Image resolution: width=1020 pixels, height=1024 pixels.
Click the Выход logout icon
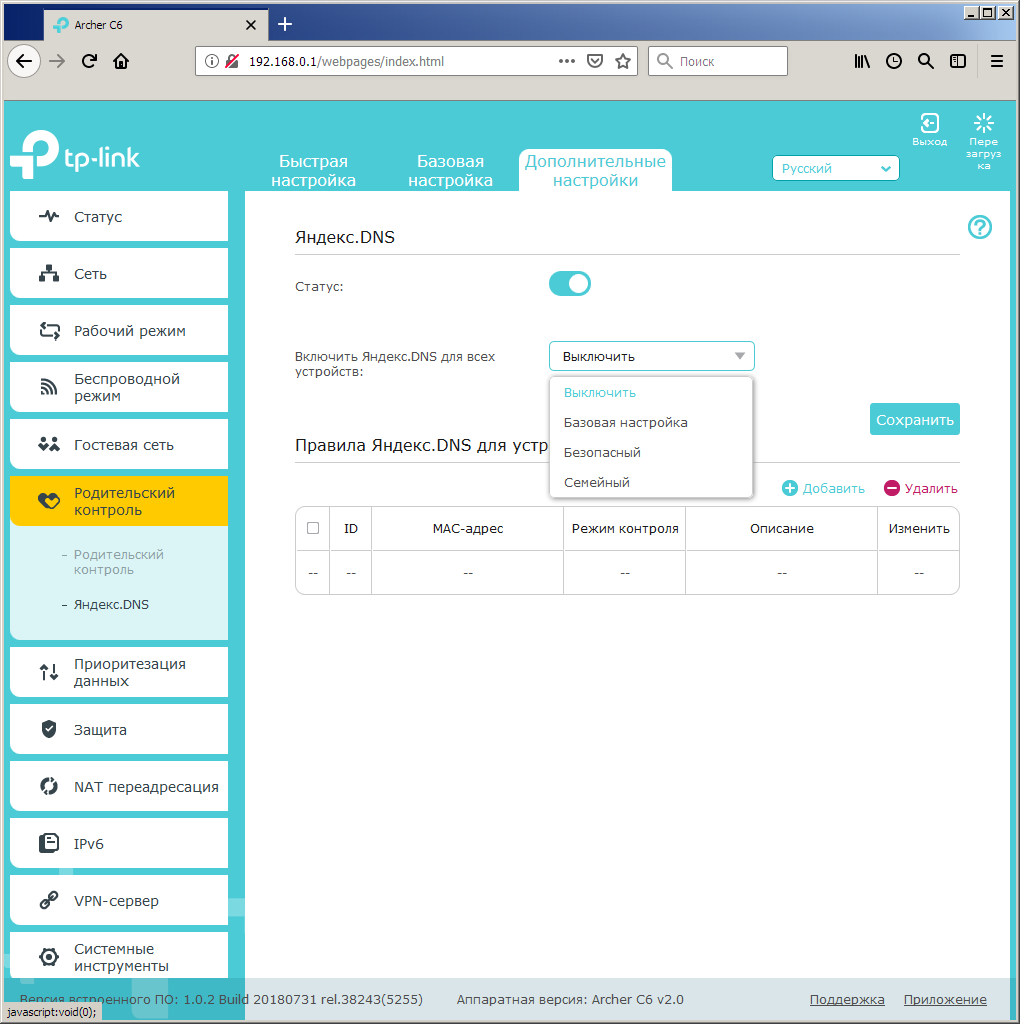coord(929,129)
